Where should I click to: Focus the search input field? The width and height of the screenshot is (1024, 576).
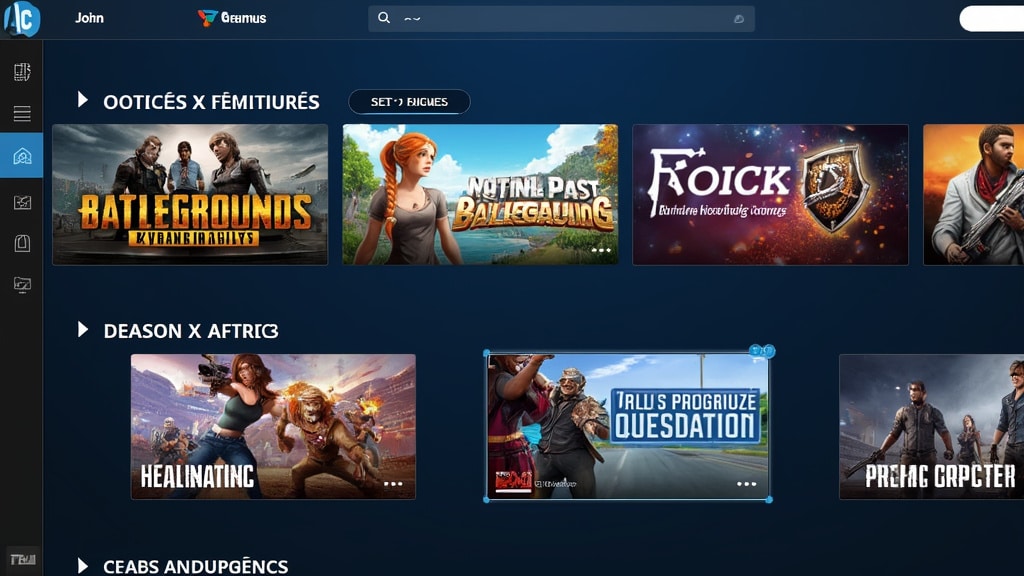(x=561, y=19)
